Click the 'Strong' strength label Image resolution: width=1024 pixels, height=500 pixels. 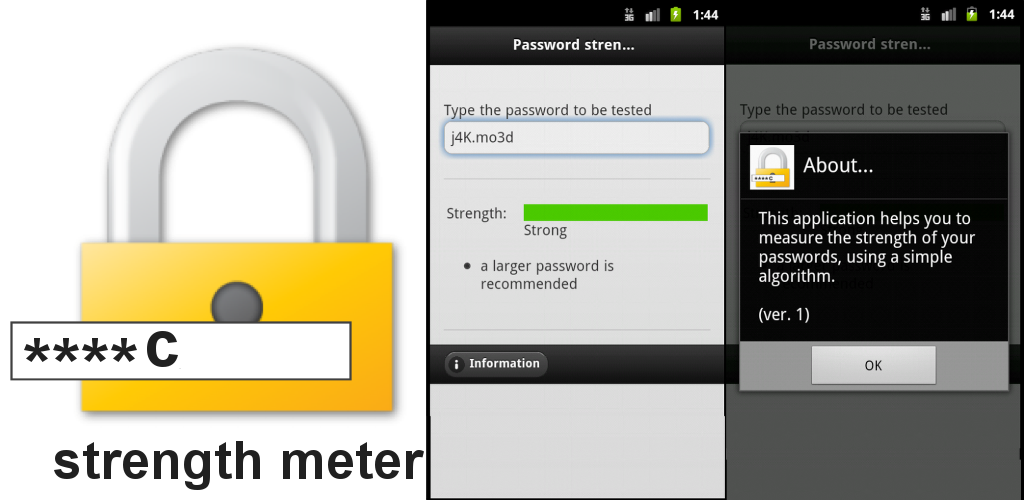coord(545,230)
